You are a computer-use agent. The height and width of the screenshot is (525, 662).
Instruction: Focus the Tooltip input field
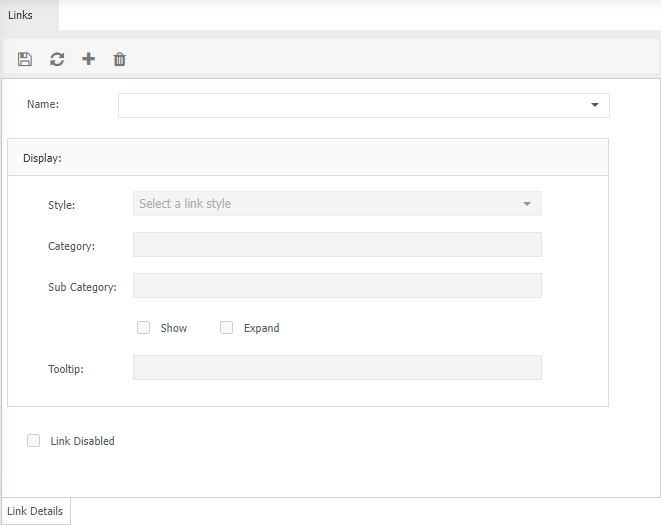[337, 368]
